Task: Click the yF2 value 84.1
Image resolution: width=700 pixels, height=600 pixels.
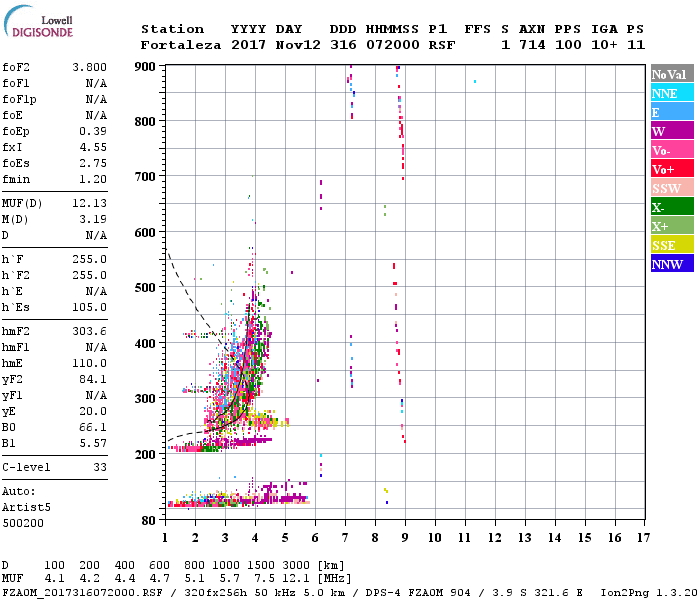Action: (x=93, y=379)
